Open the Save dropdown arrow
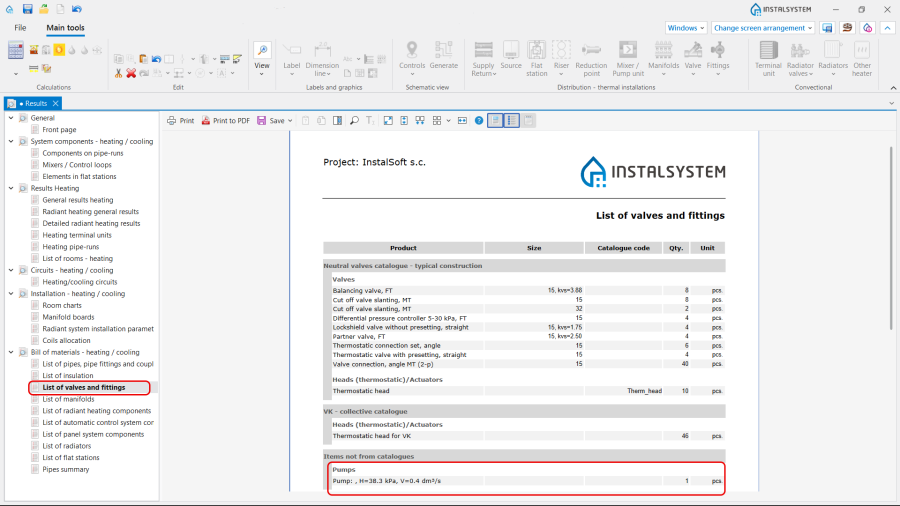This screenshot has height=506, width=900. coord(290,120)
